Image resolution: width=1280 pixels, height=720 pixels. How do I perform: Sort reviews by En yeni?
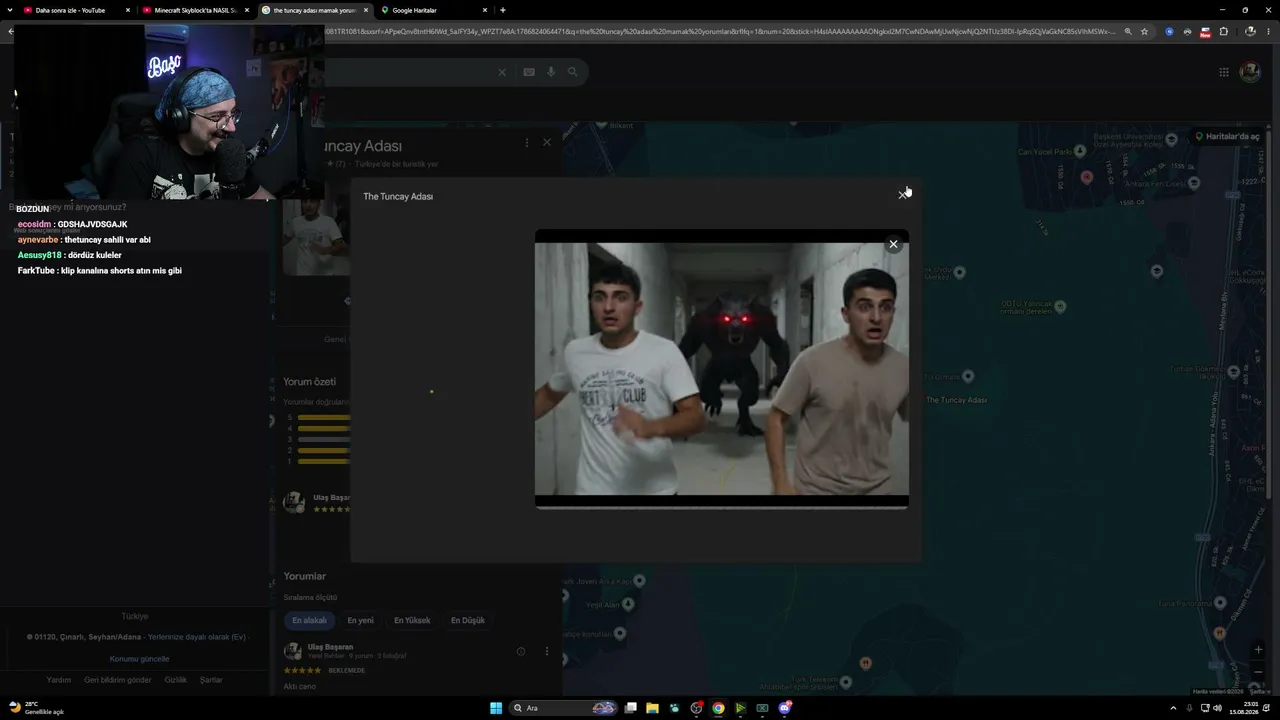pyautogui.click(x=360, y=620)
